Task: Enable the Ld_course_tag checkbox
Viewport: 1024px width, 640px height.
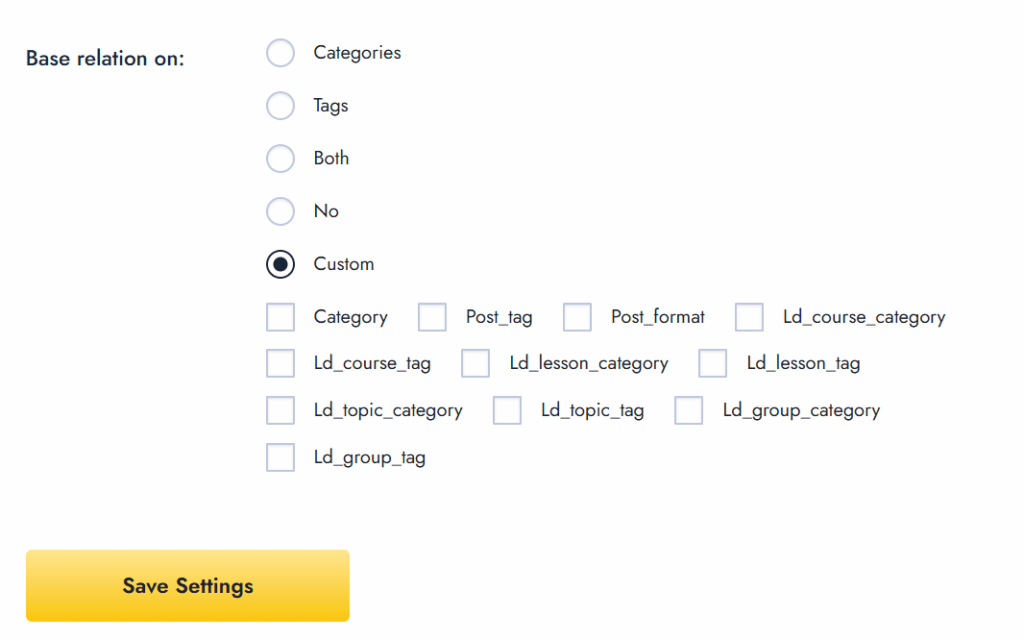Action: [x=280, y=363]
